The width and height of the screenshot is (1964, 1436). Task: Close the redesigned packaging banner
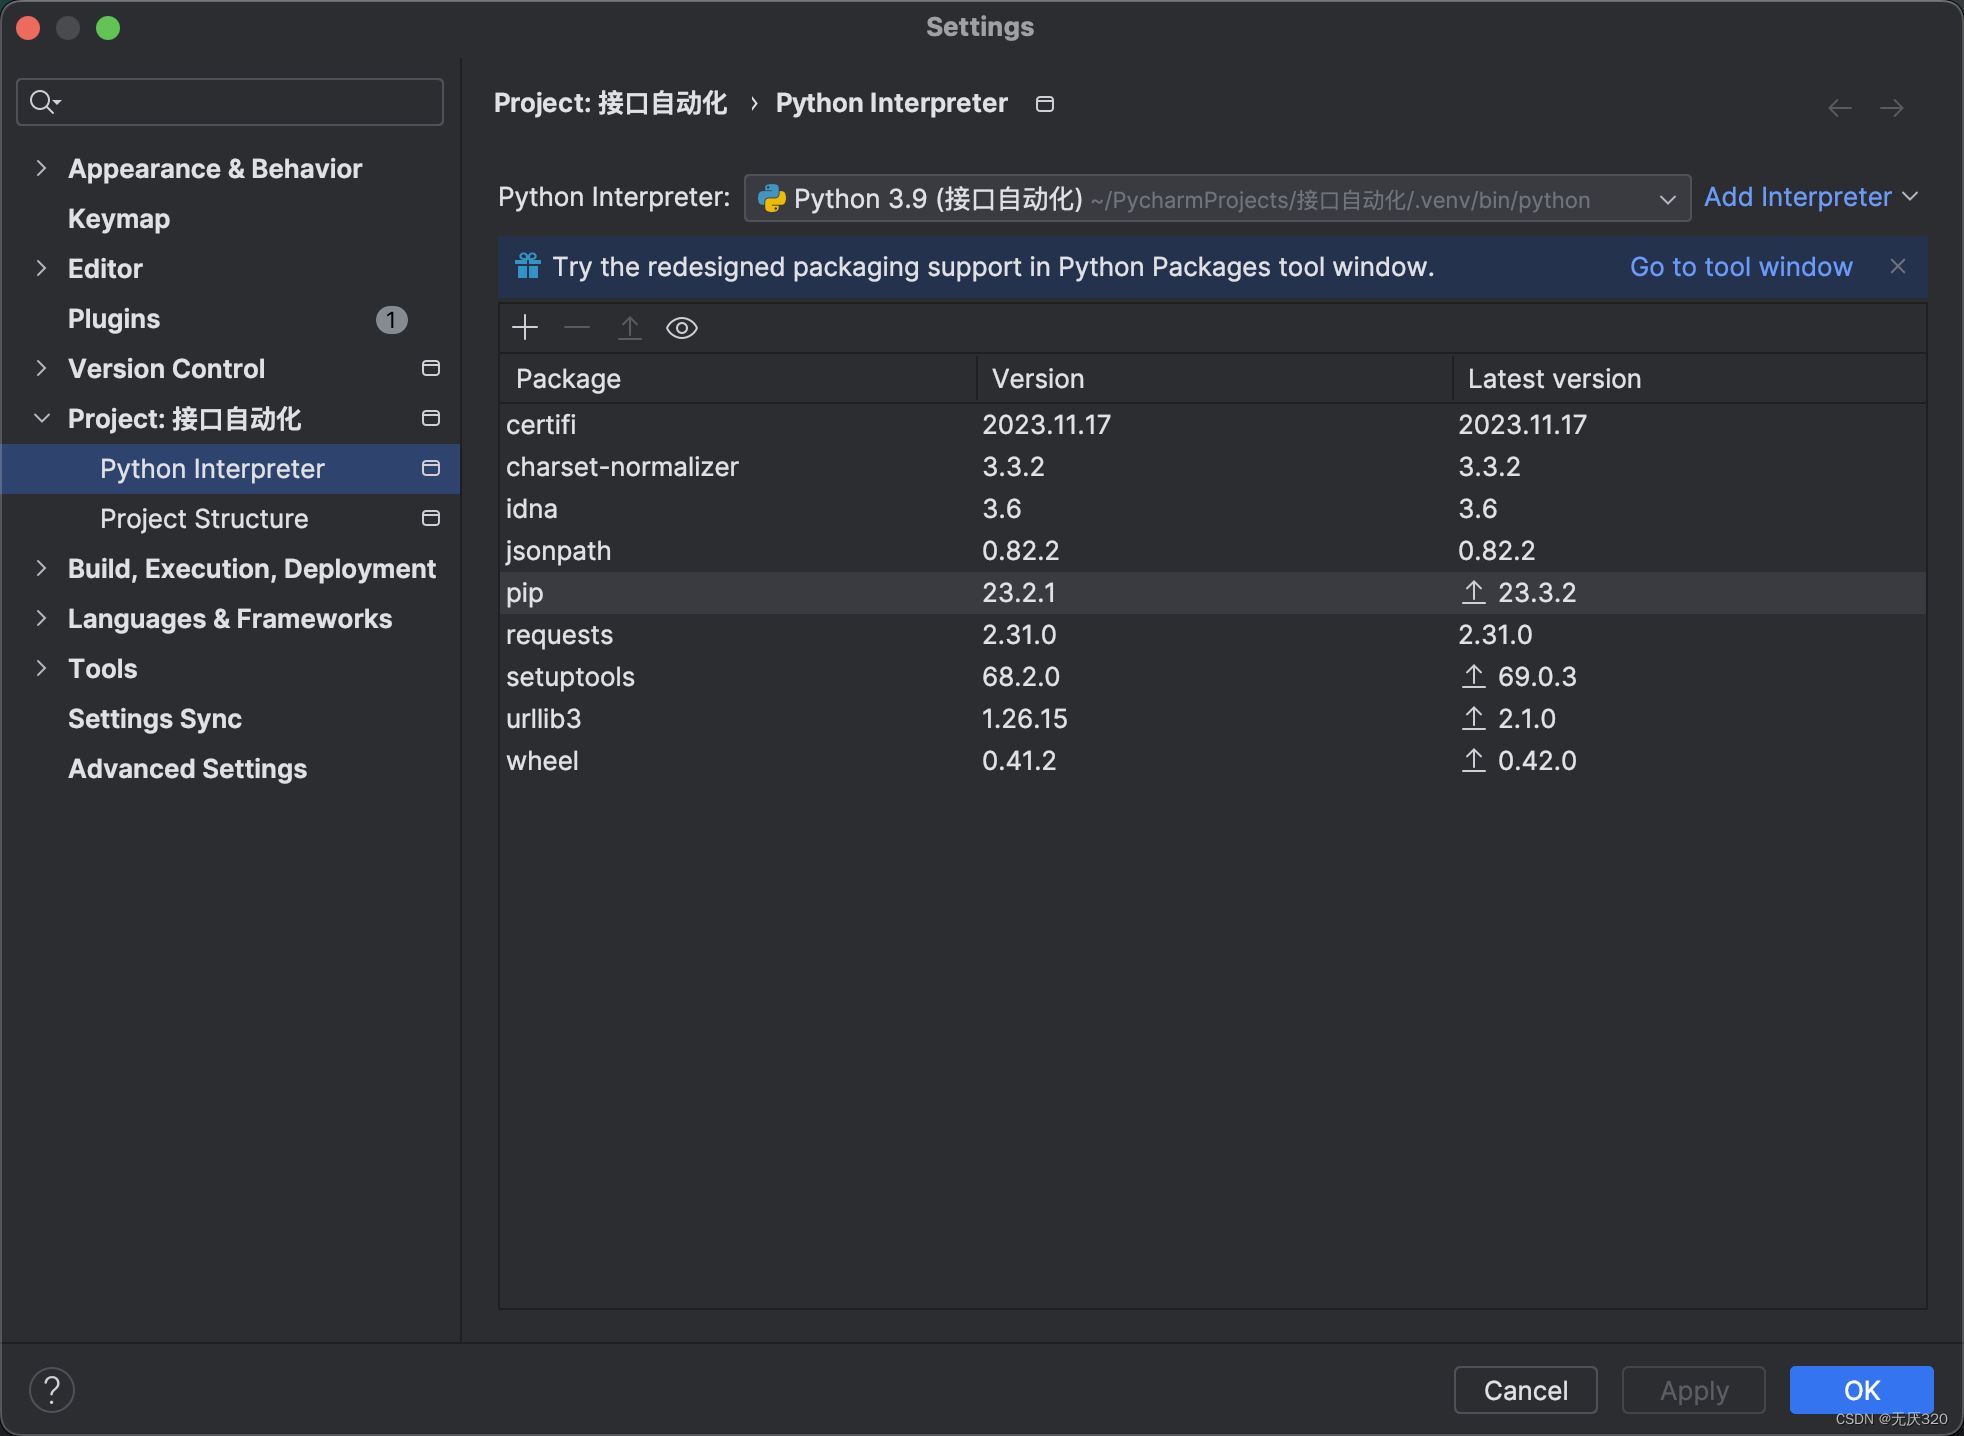(1897, 266)
